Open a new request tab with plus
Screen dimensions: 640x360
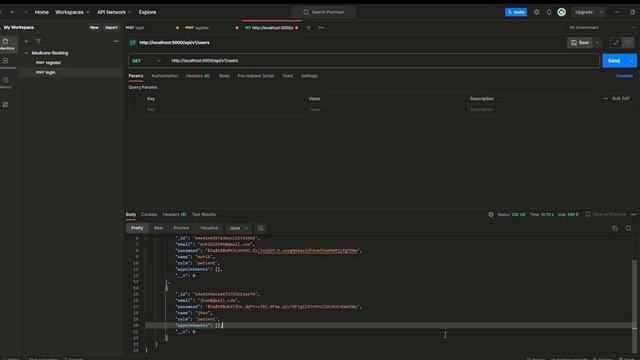(309, 27)
